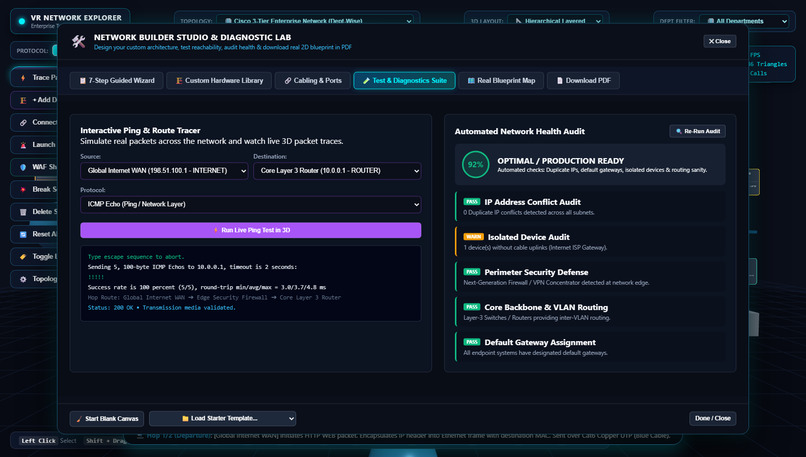This screenshot has height=457, width=806.
Task: Re-Run the network health audit
Action: click(698, 131)
